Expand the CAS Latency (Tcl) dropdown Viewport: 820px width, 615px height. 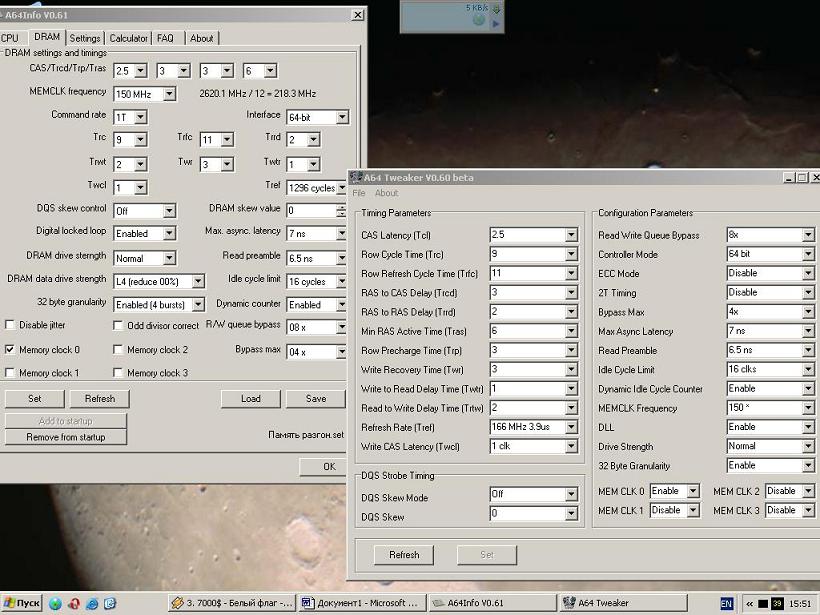(571, 235)
